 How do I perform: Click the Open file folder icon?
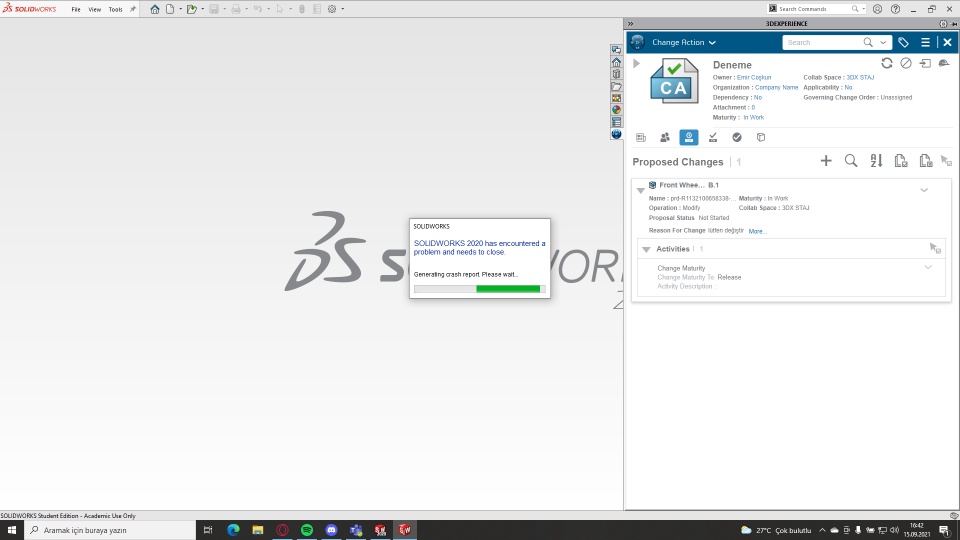pyautogui.click(x=192, y=9)
